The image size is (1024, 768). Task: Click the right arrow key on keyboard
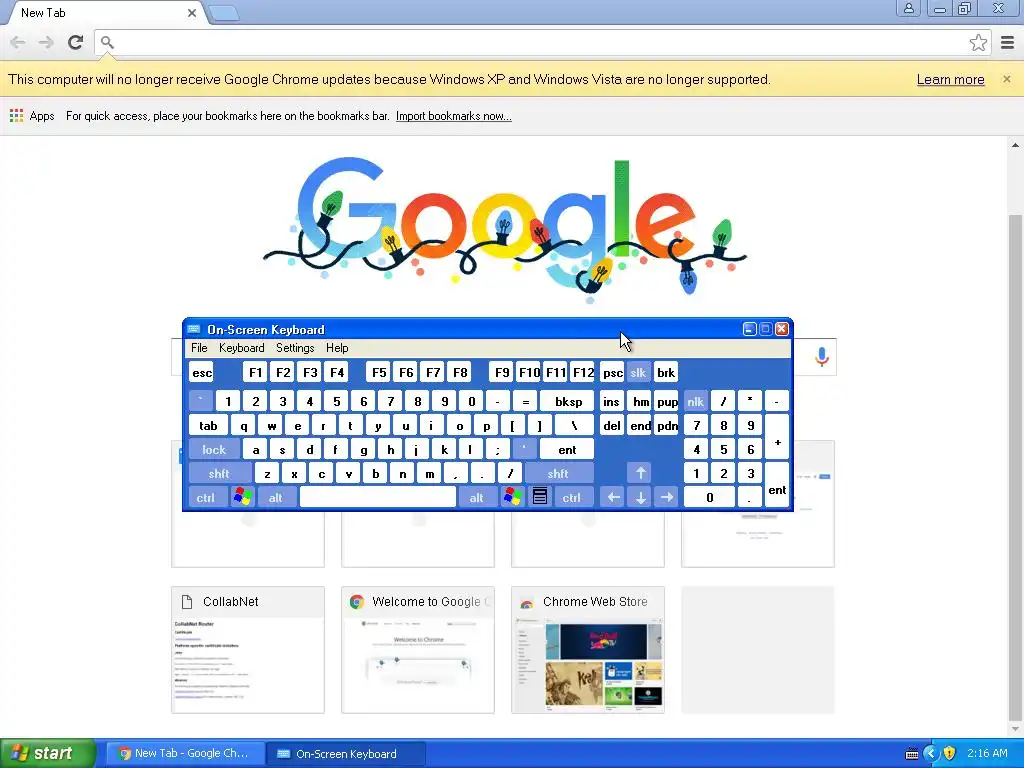pyautogui.click(x=667, y=497)
